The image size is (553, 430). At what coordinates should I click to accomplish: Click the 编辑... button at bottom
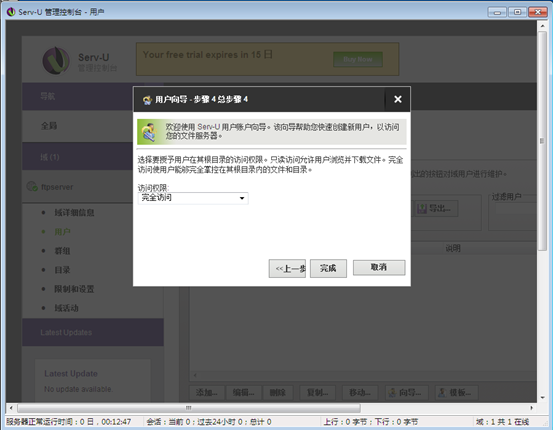[243, 392]
